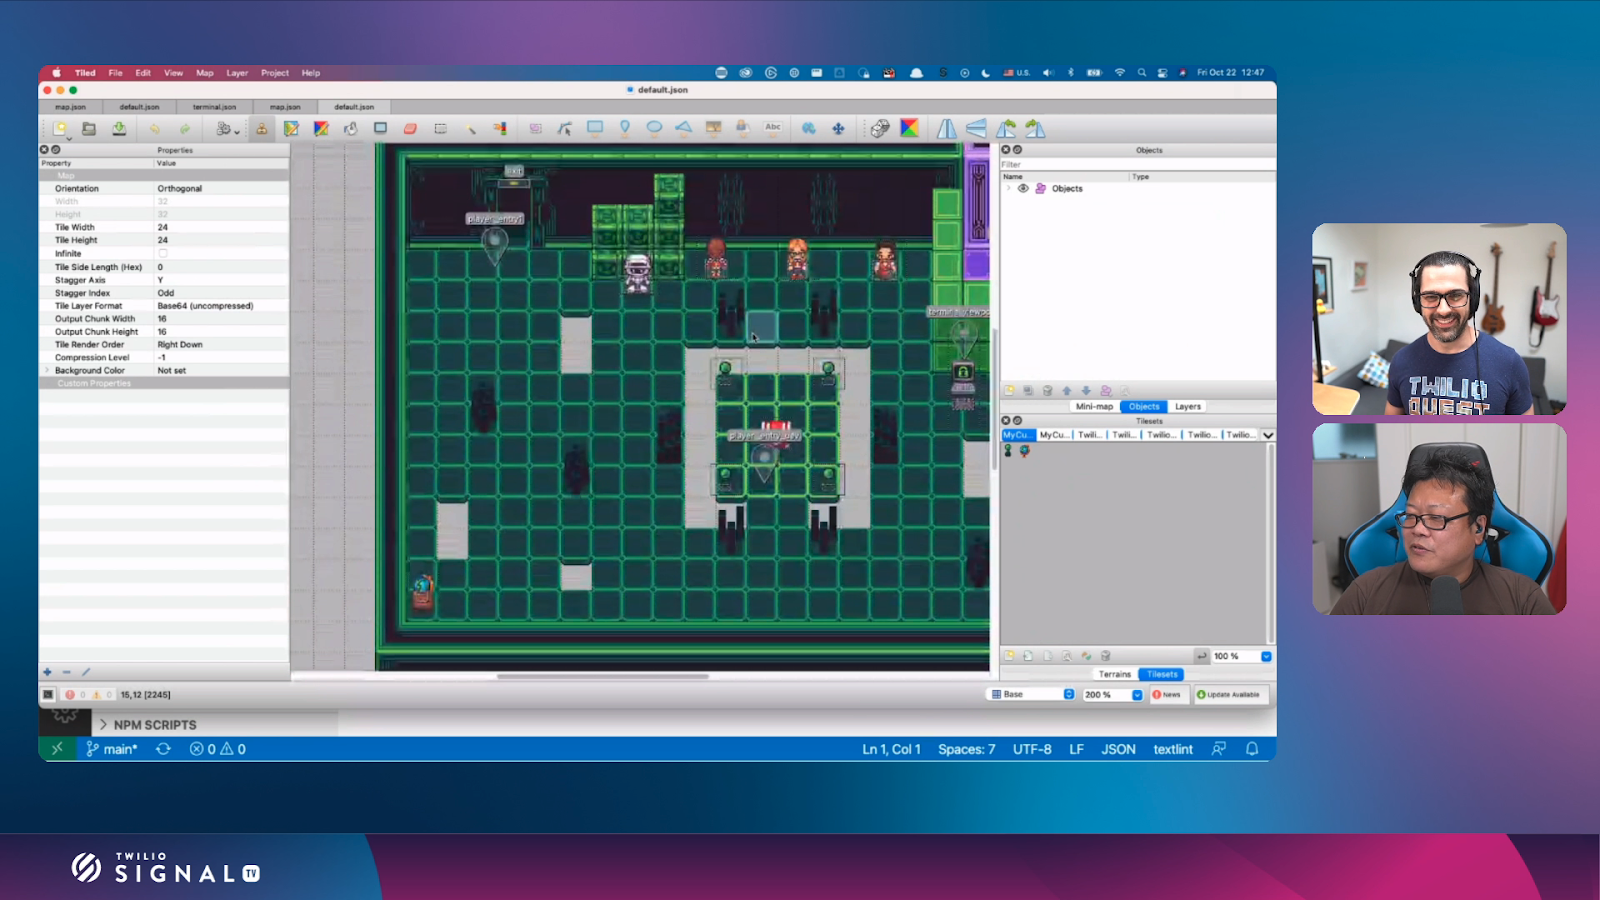Select the Edit Polygons tool
The height and width of the screenshot is (900, 1600).
tap(565, 128)
